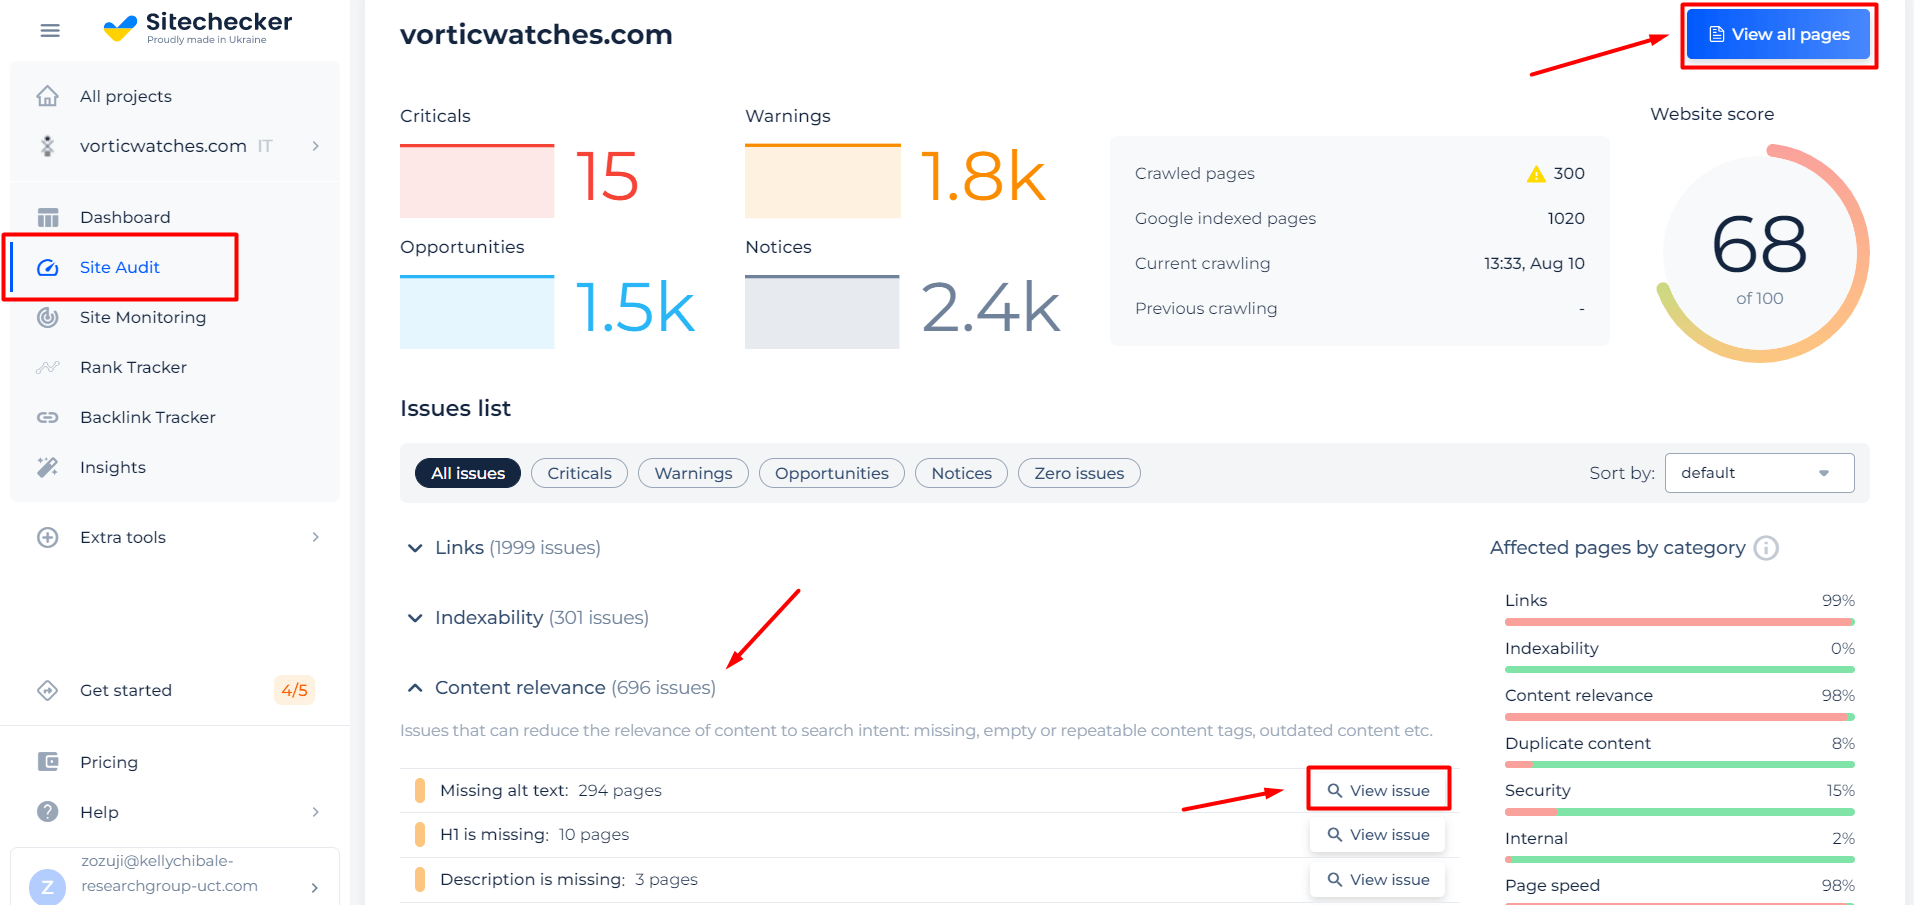
Task: Click the Notices gray count box
Action: pyautogui.click(x=822, y=312)
